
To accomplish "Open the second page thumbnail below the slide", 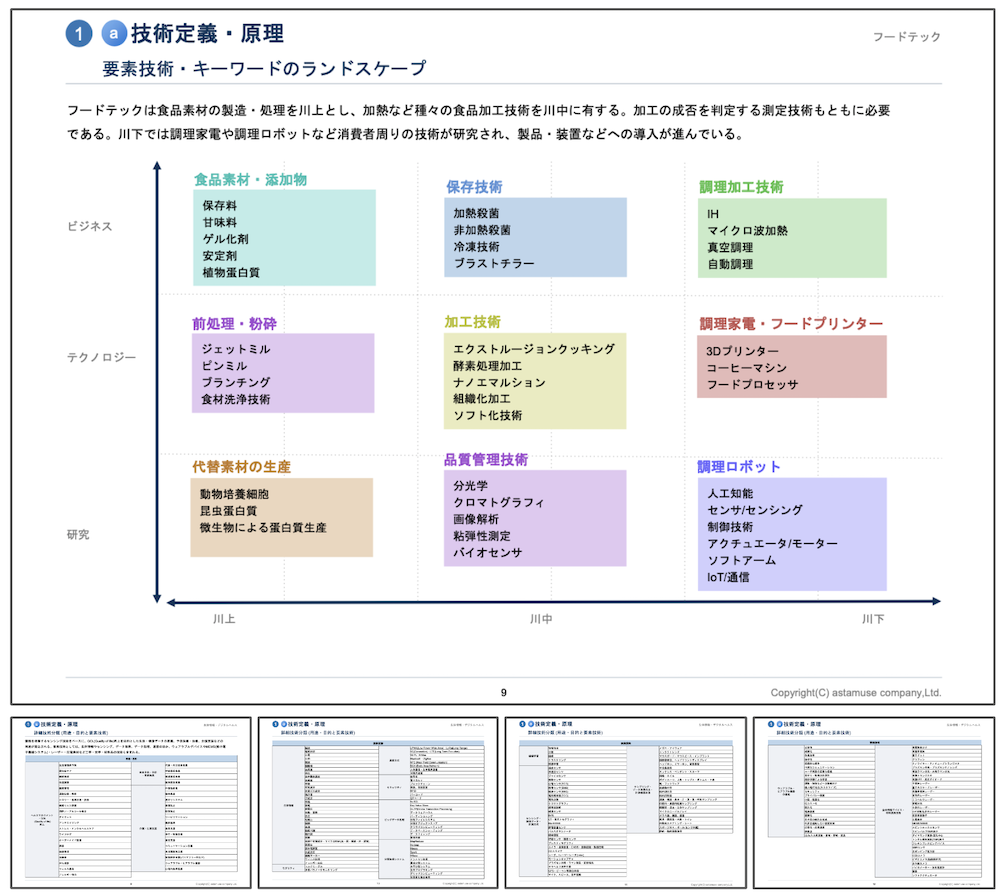I will [377, 801].
